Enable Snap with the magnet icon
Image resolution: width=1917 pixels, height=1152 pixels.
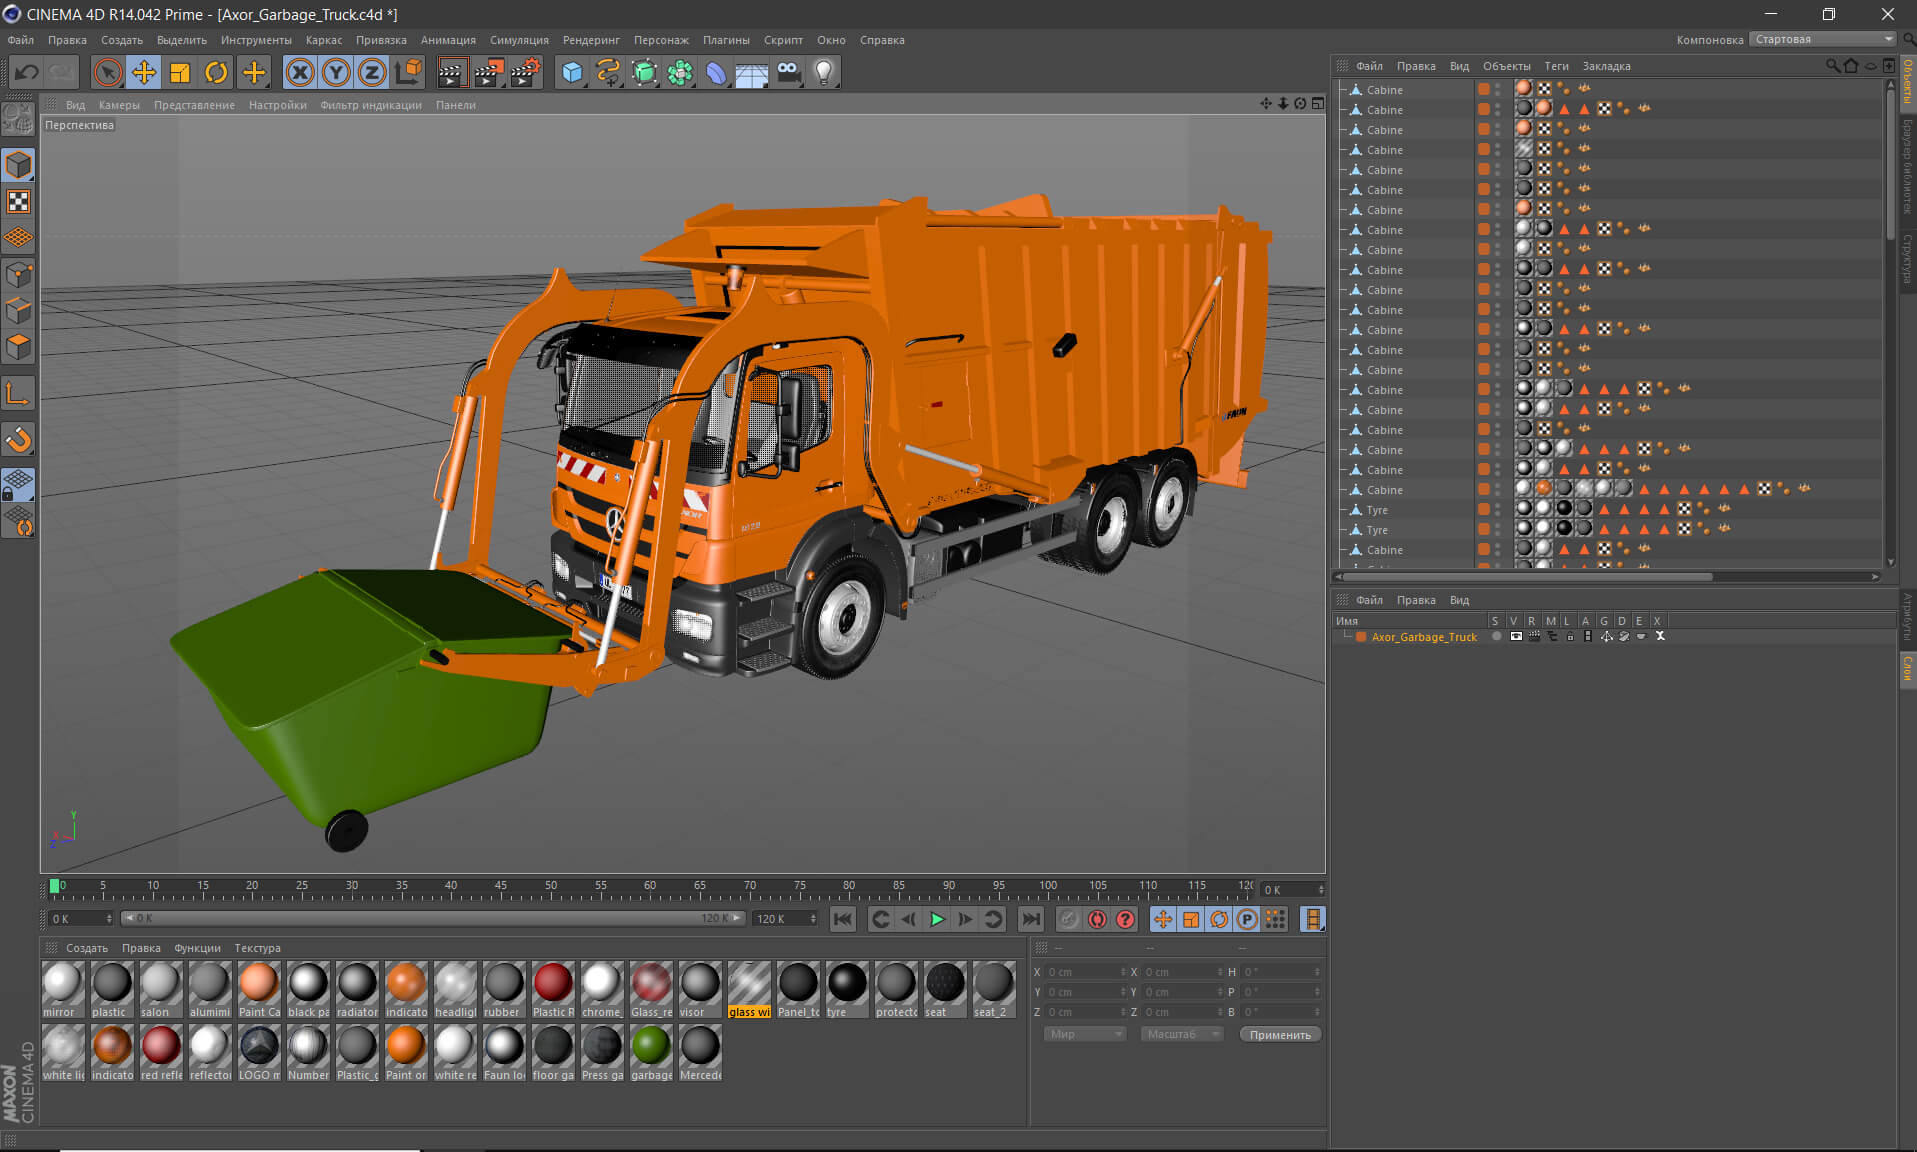pos(18,440)
